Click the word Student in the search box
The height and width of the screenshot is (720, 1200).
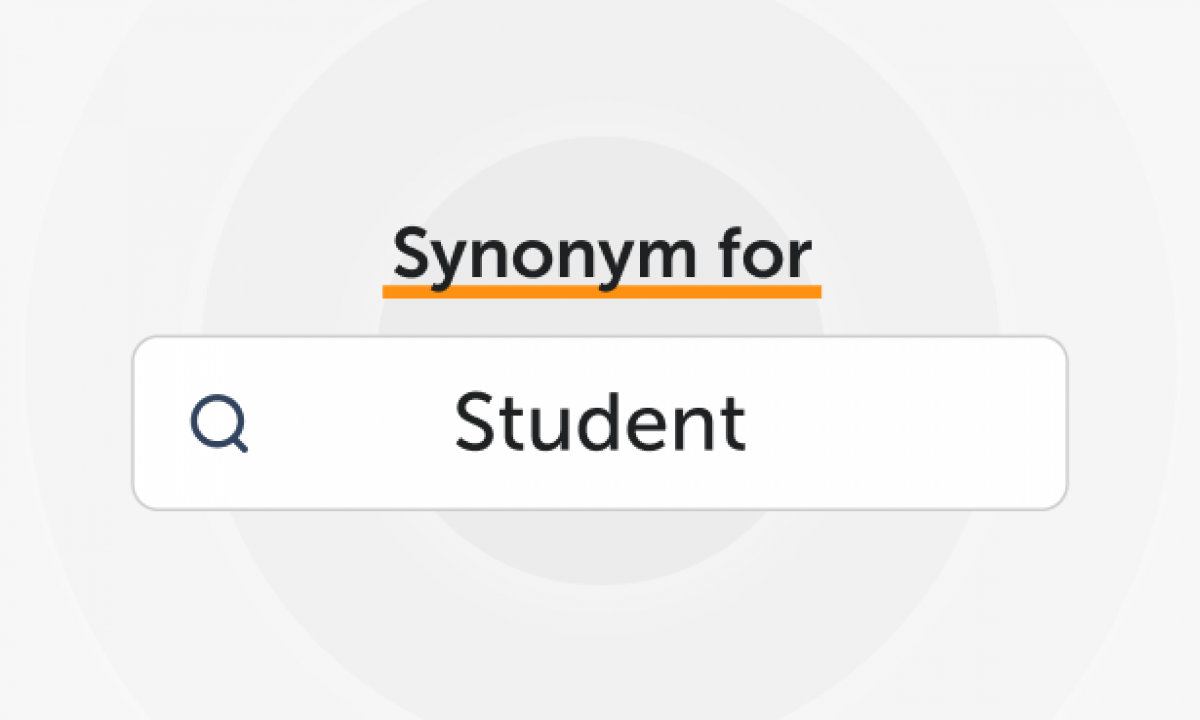600,422
